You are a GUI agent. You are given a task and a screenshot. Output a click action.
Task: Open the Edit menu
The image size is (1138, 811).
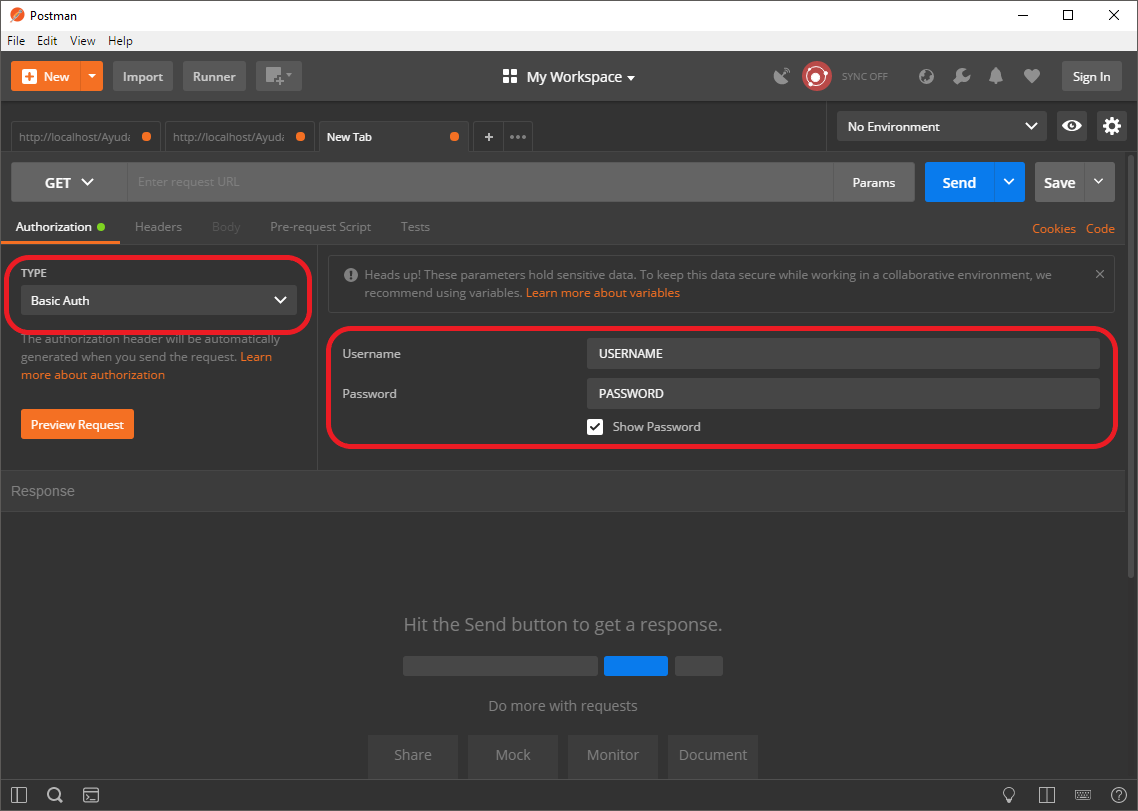47,41
